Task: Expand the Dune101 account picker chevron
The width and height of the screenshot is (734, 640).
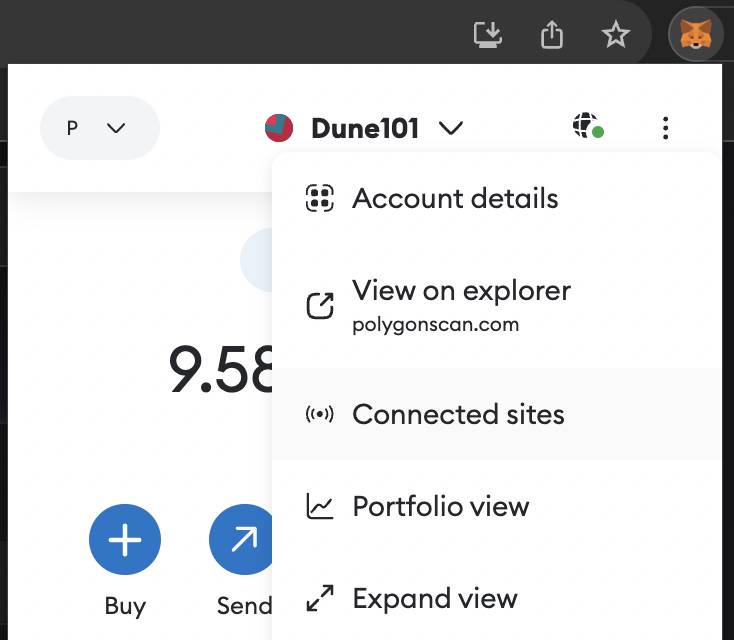Action: coord(450,128)
